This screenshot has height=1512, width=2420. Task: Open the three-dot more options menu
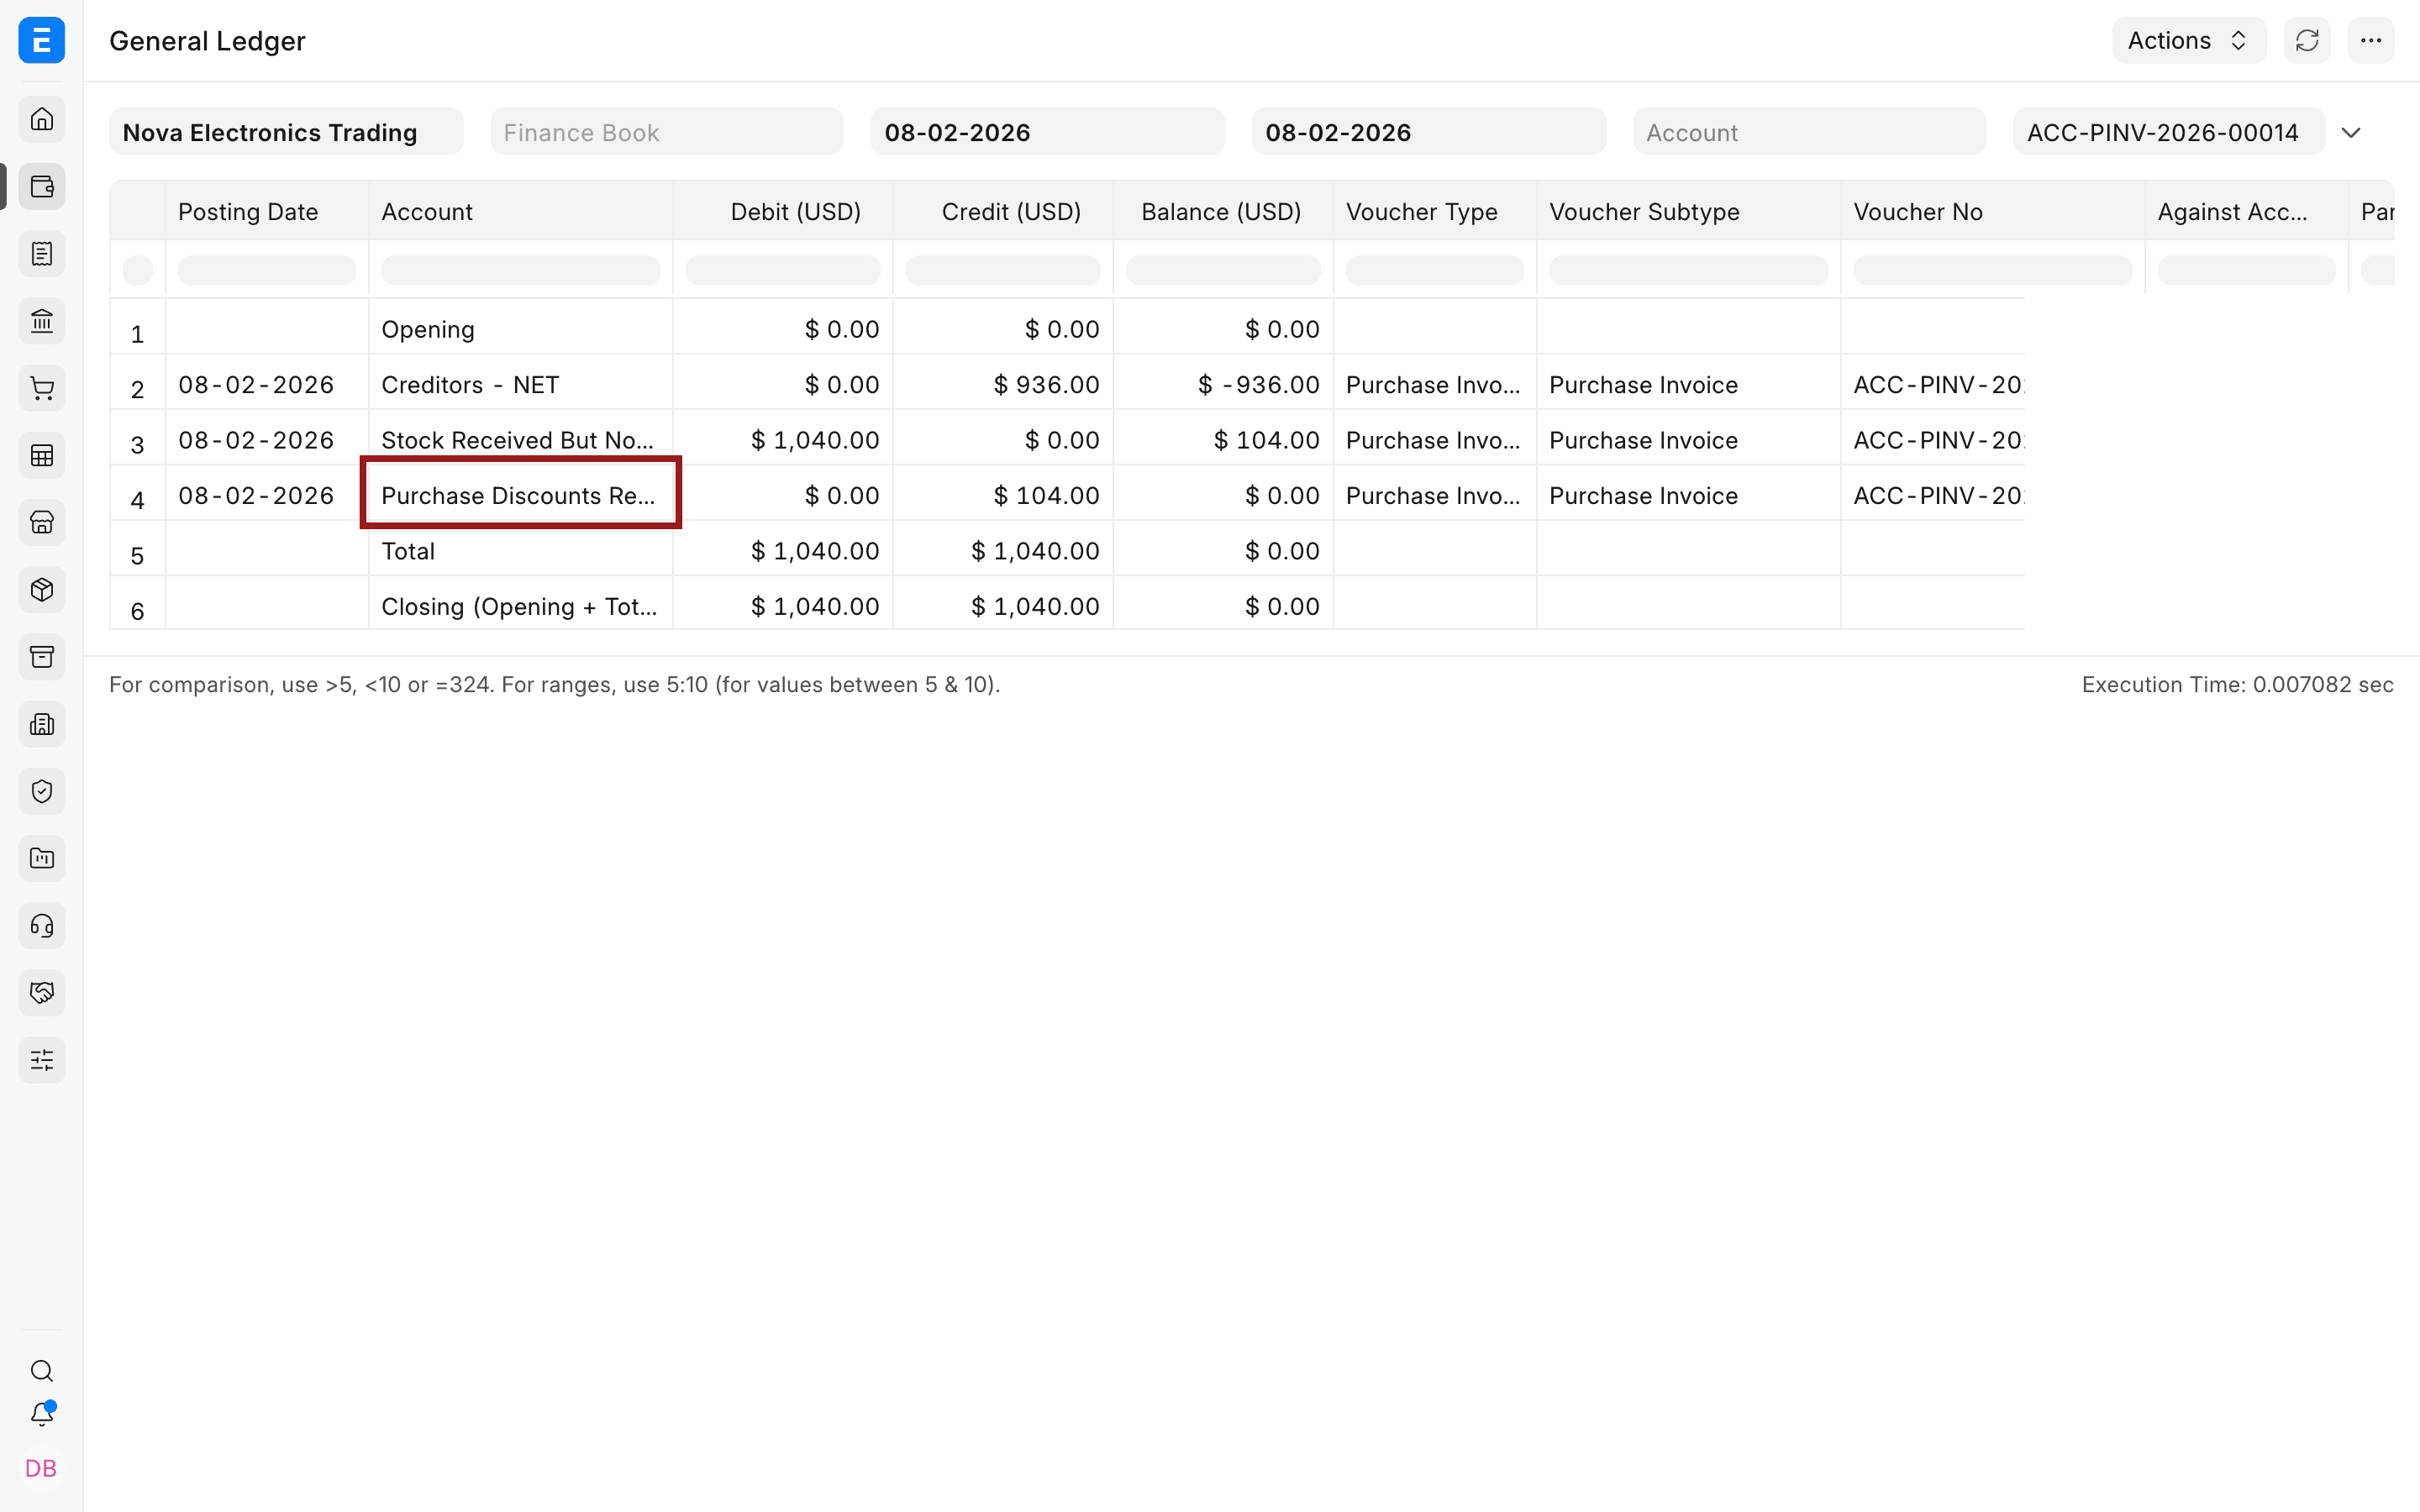tap(2371, 41)
